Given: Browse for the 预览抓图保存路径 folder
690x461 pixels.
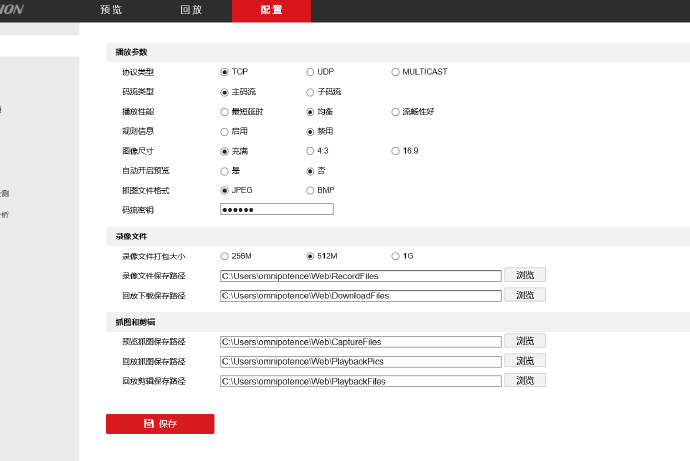Looking at the screenshot, I should pyautogui.click(x=525, y=341).
